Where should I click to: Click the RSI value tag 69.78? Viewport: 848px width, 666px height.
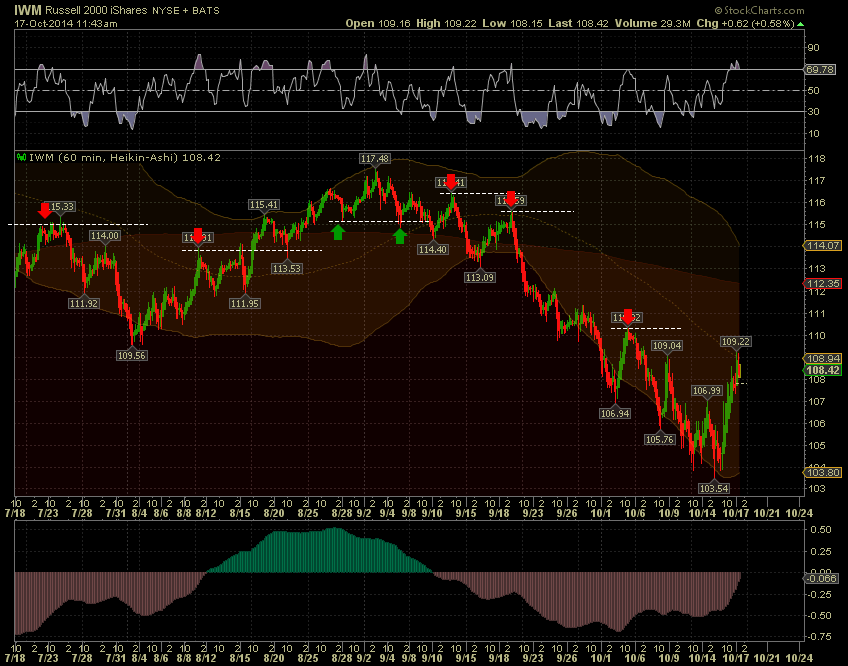(820, 69)
